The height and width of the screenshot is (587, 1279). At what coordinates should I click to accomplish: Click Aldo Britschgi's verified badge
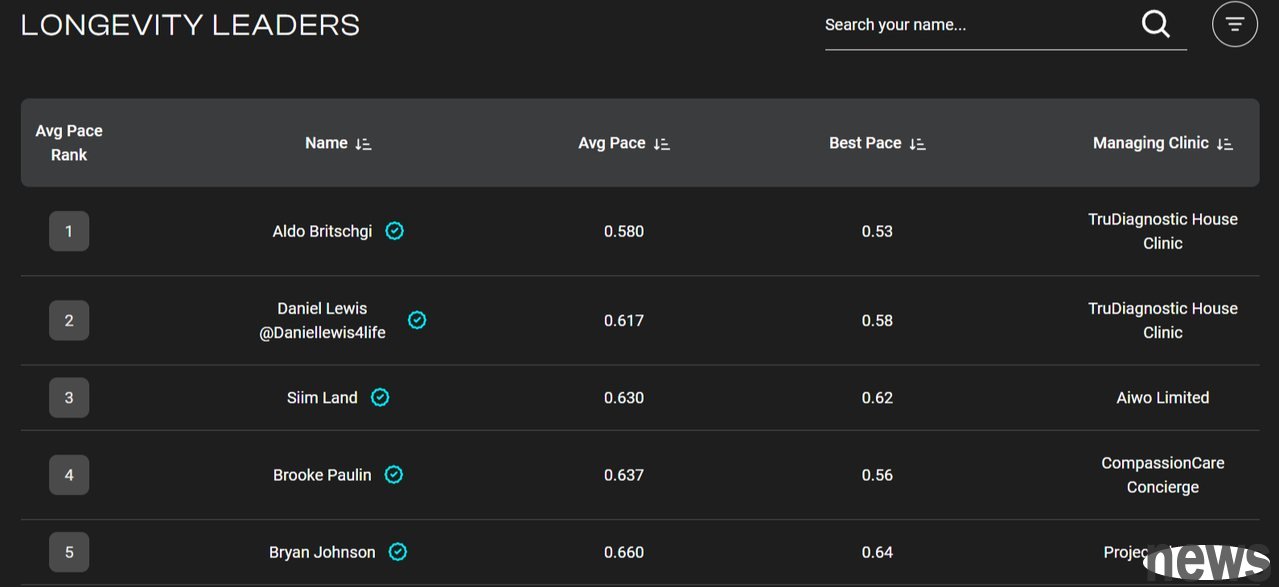click(395, 231)
